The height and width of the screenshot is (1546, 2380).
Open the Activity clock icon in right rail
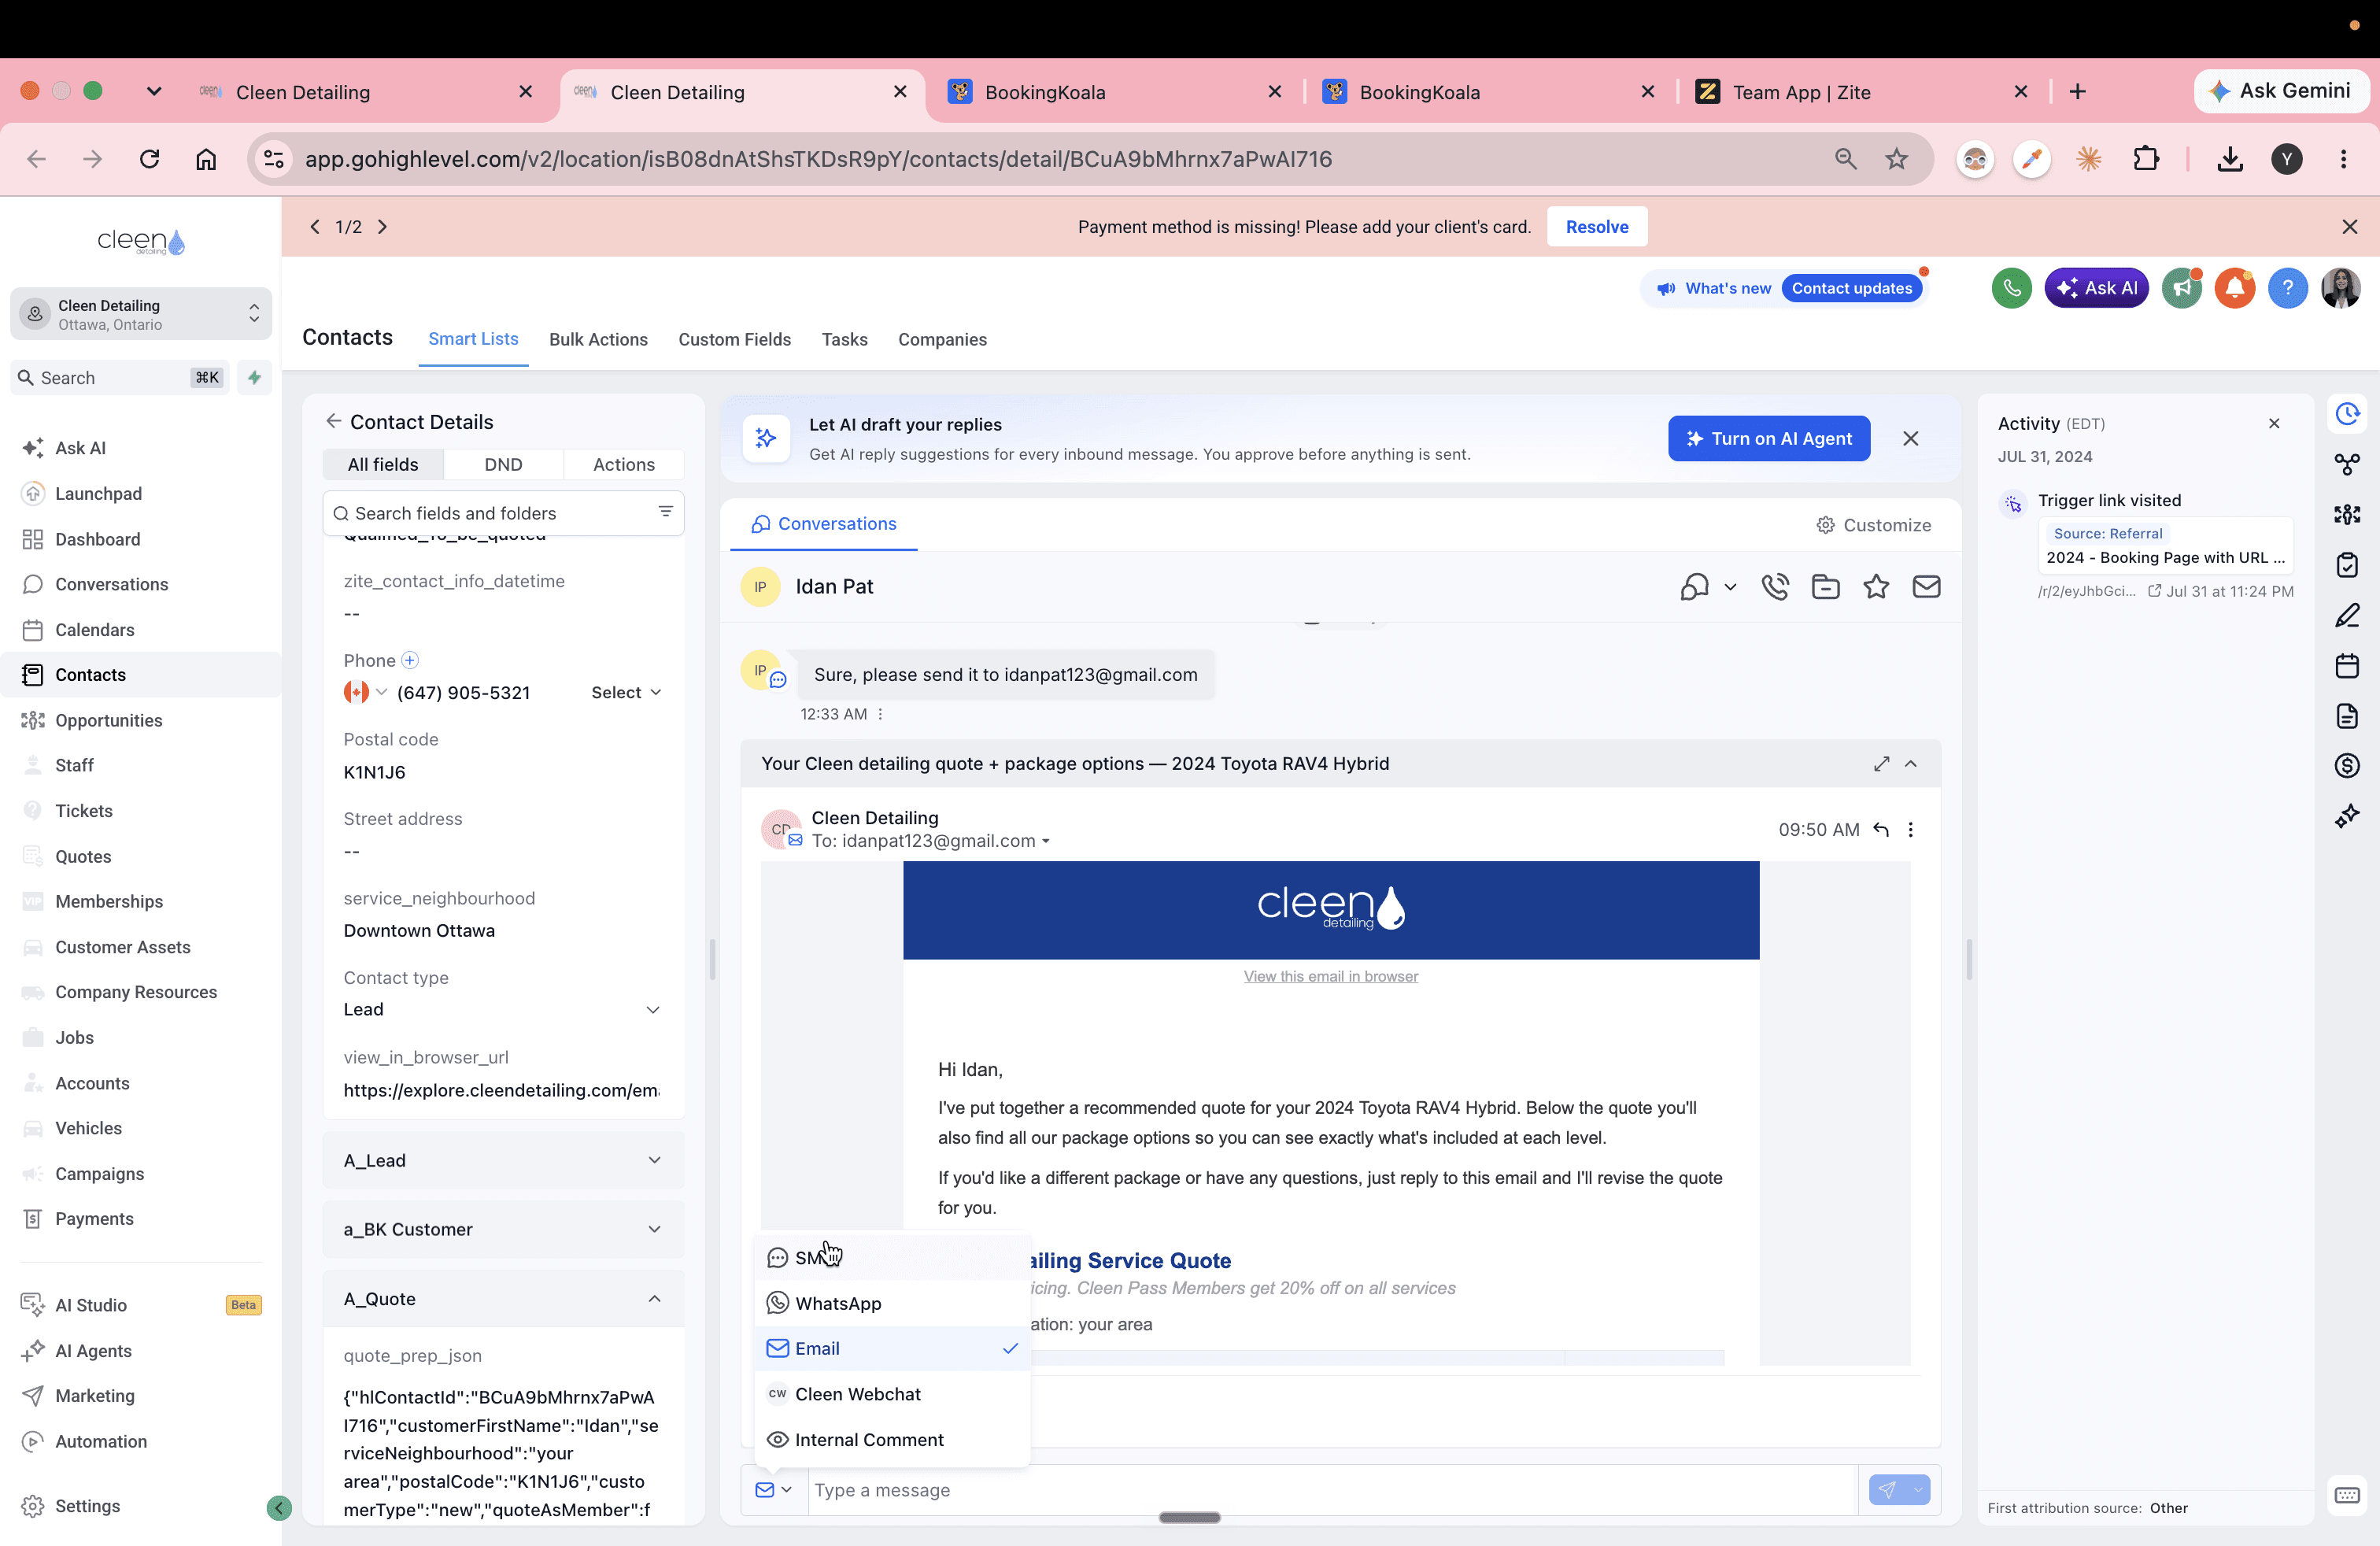(2347, 414)
